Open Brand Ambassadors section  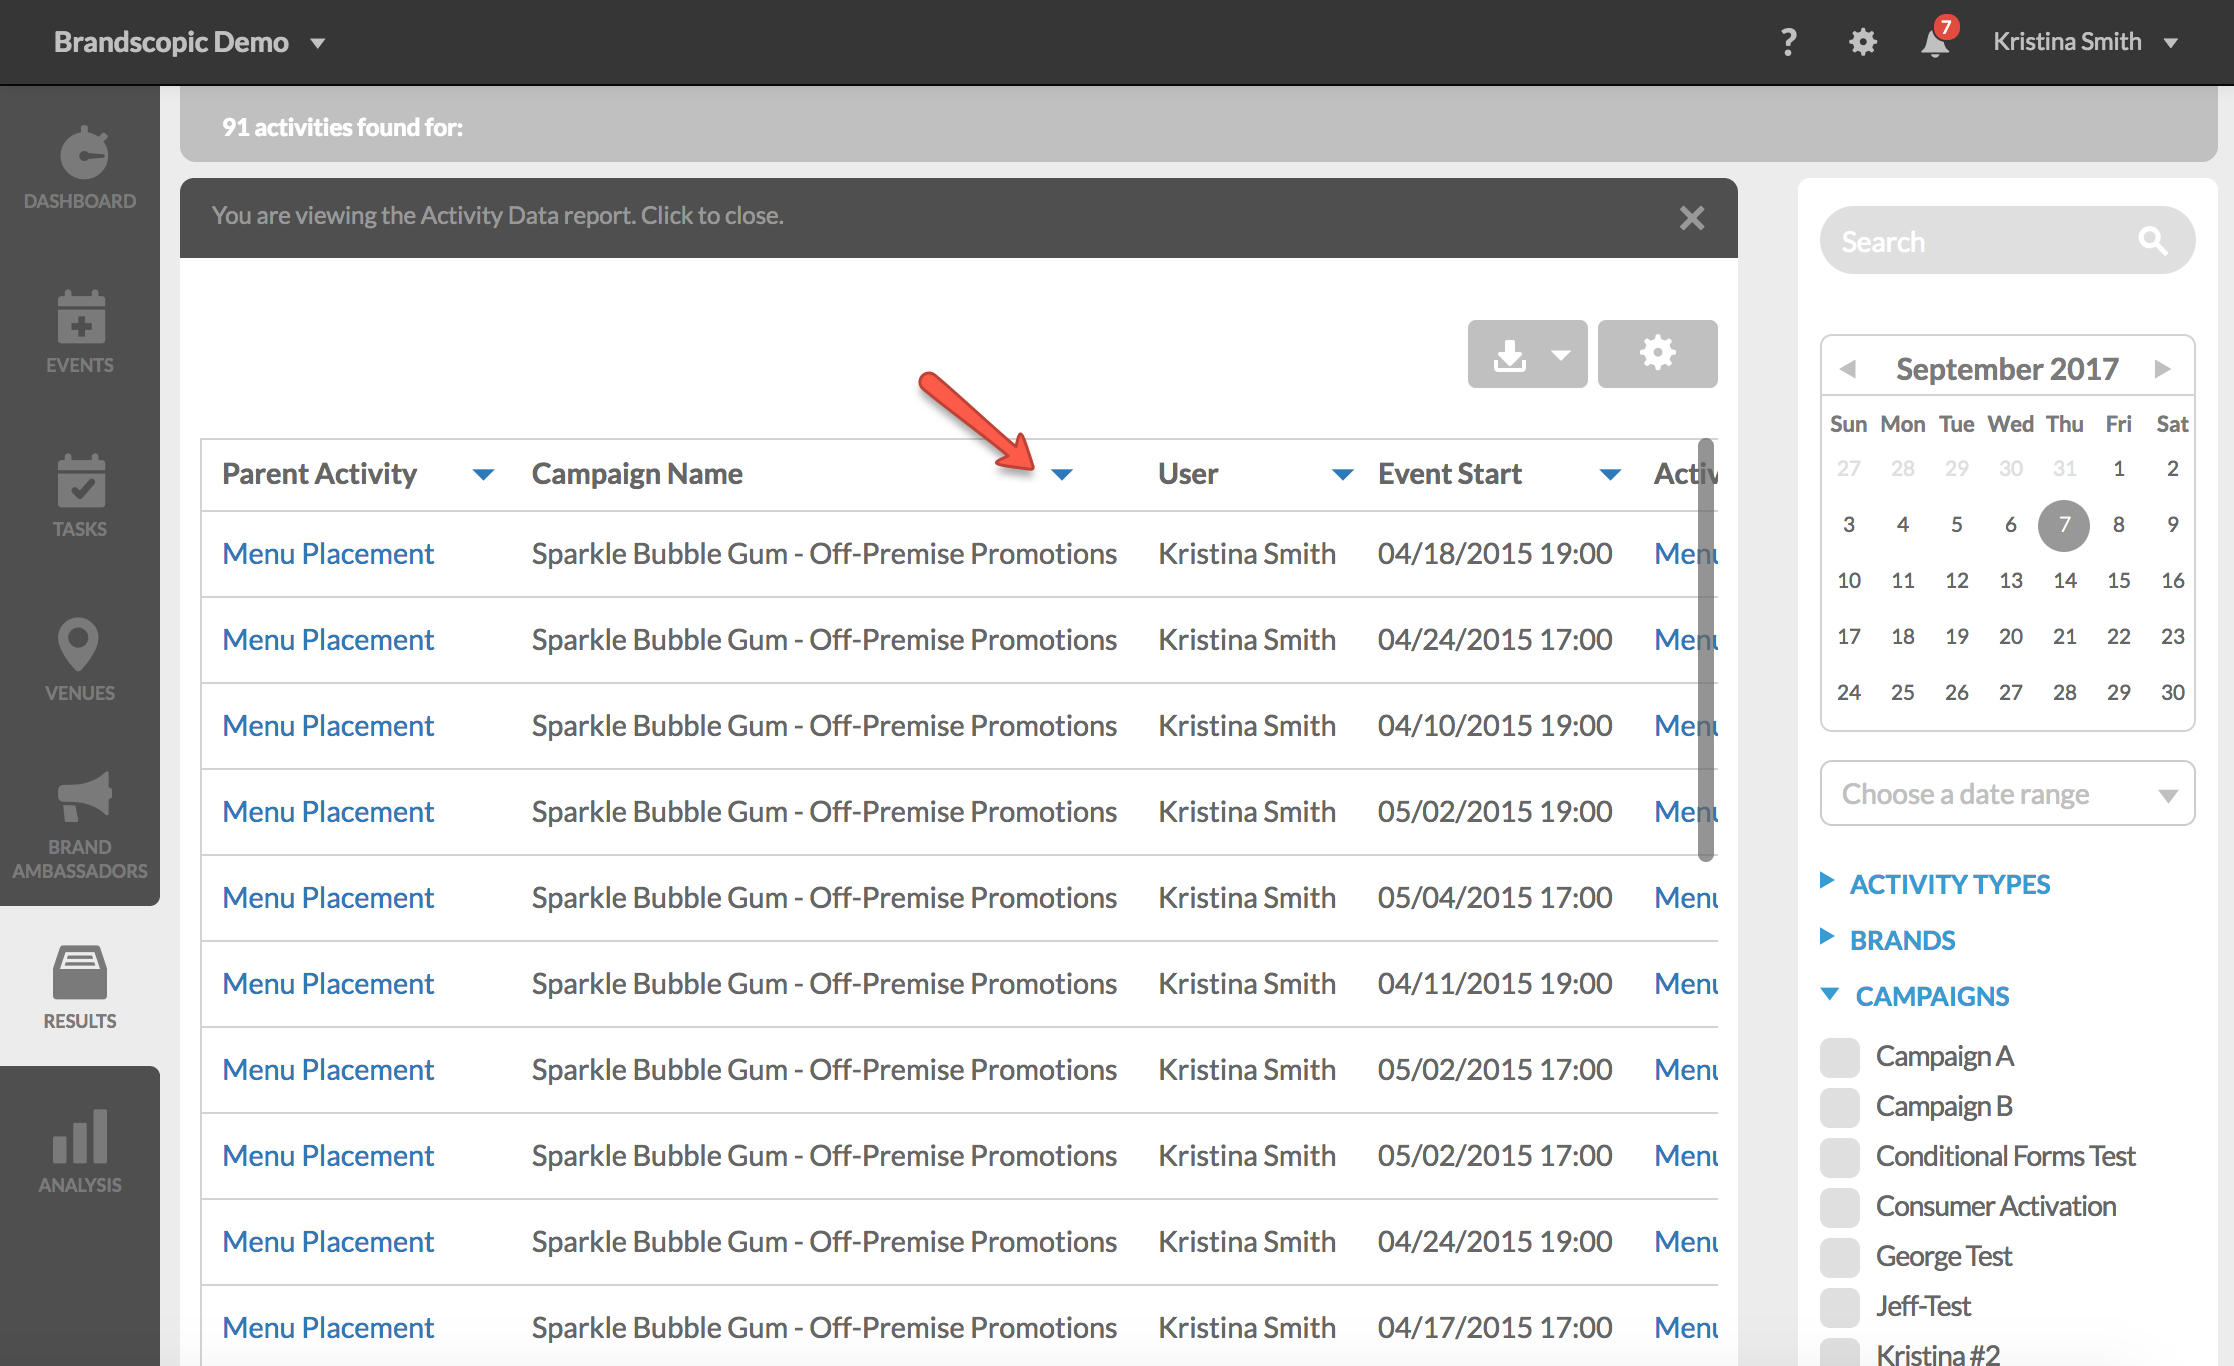[x=80, y=826]
